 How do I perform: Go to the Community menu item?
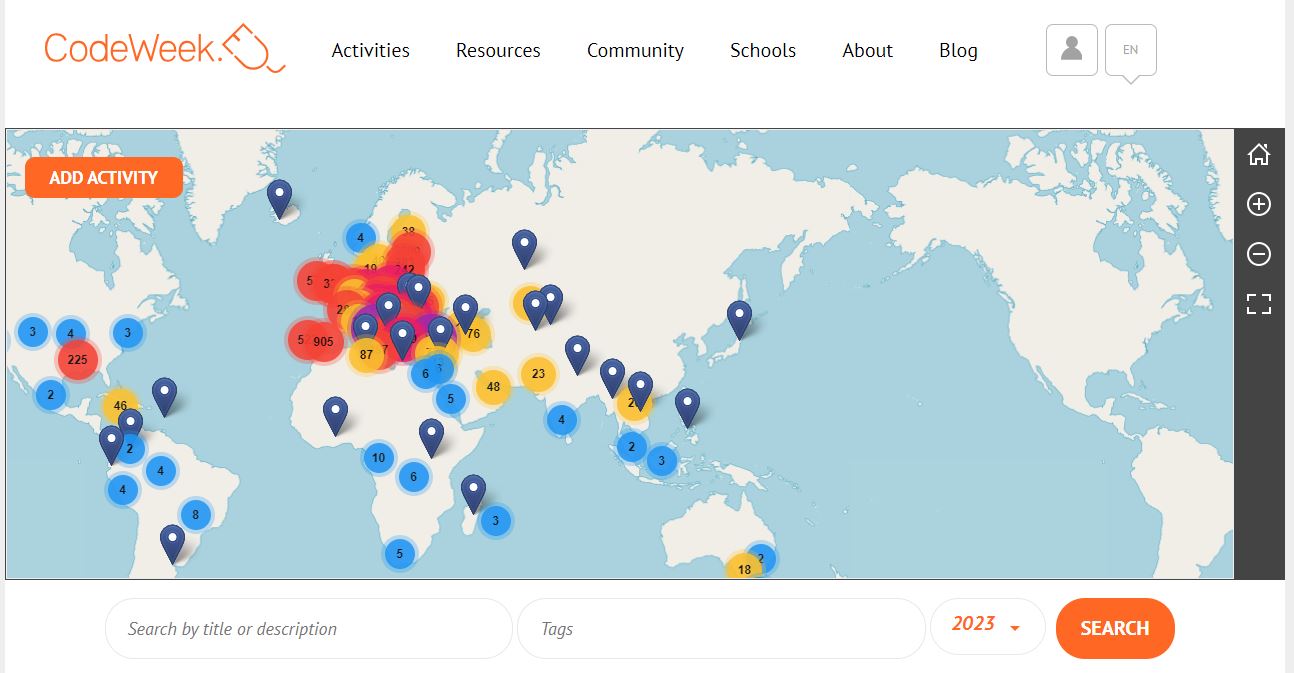point(635,50)
